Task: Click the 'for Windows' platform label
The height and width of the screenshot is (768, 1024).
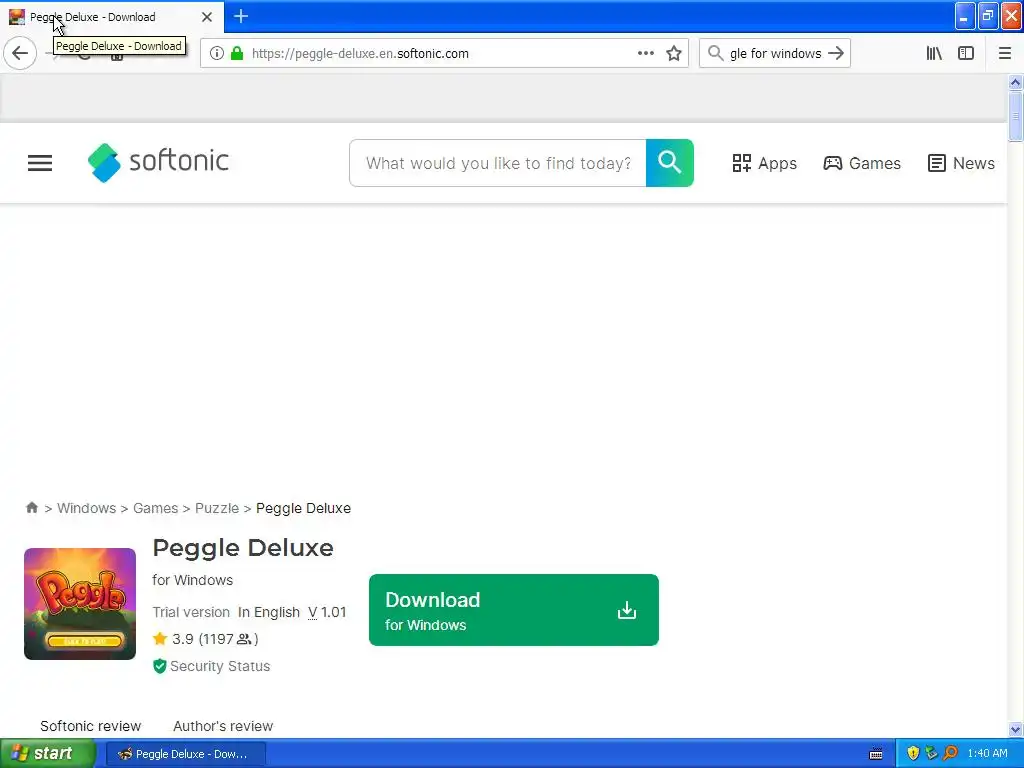Action: 193,580
